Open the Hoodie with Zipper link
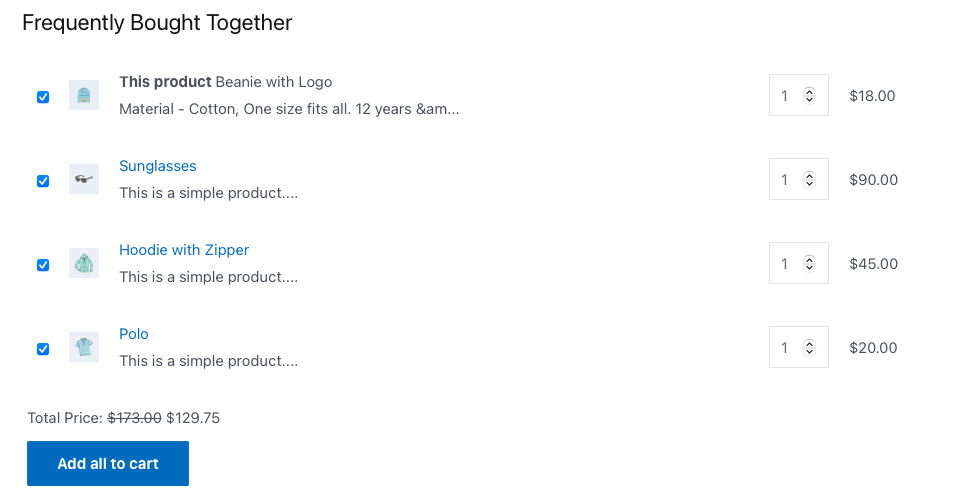This screenshot has height=498, width=961. (184, 250)
